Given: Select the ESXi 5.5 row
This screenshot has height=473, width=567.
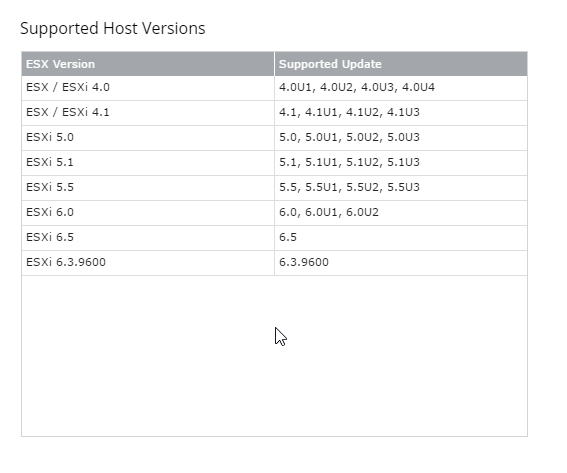Looking at the screenshot, I should (274, 188).
